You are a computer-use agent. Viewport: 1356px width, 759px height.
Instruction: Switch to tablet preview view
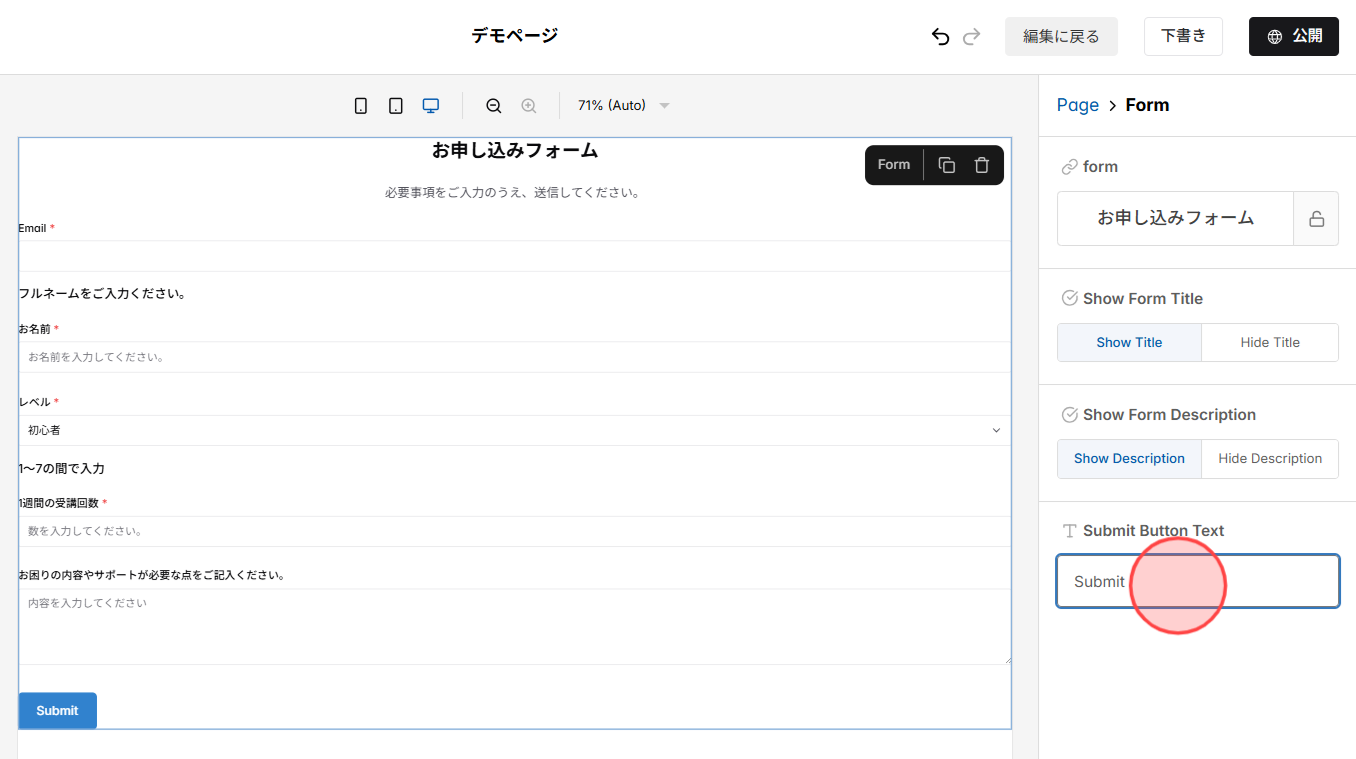click(396, 105)
